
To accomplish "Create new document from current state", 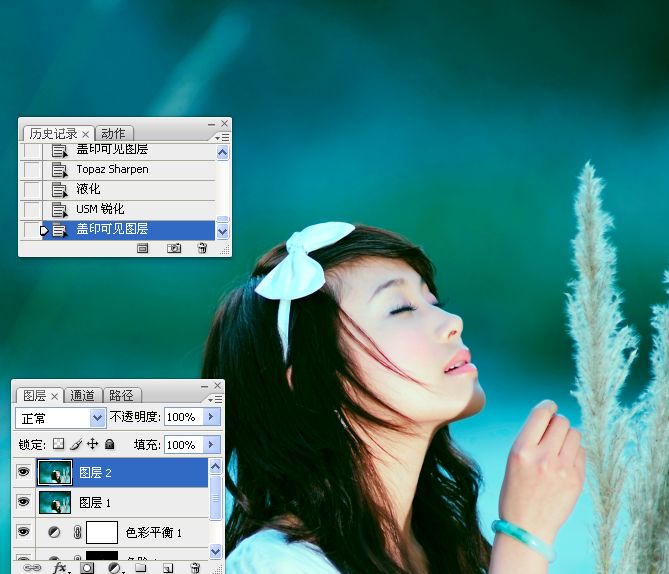I will point(143,248).
